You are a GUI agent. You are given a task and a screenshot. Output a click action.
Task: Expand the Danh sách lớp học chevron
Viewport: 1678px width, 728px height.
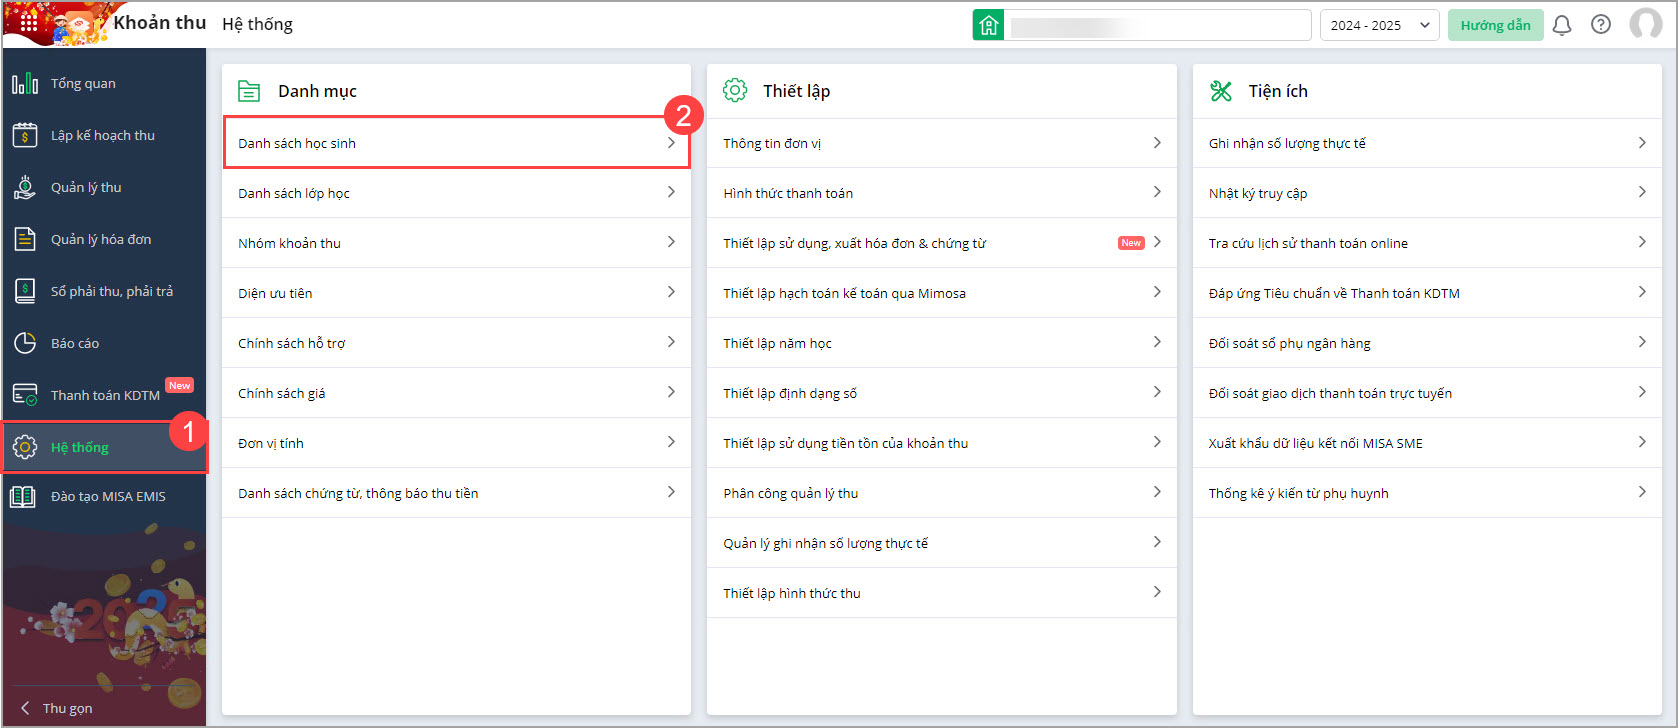[671, 192]
